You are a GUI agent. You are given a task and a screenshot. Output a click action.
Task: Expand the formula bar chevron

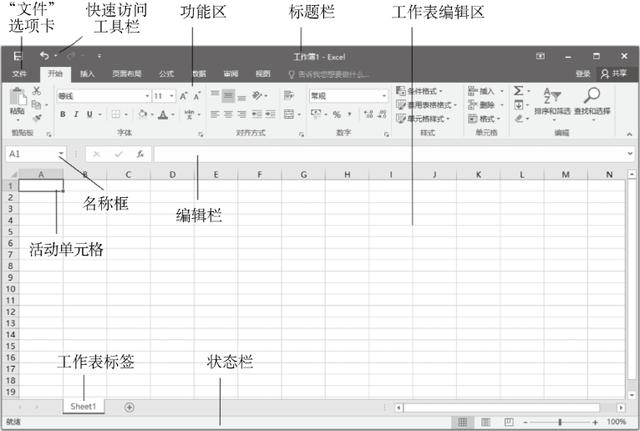pos(630,153)
